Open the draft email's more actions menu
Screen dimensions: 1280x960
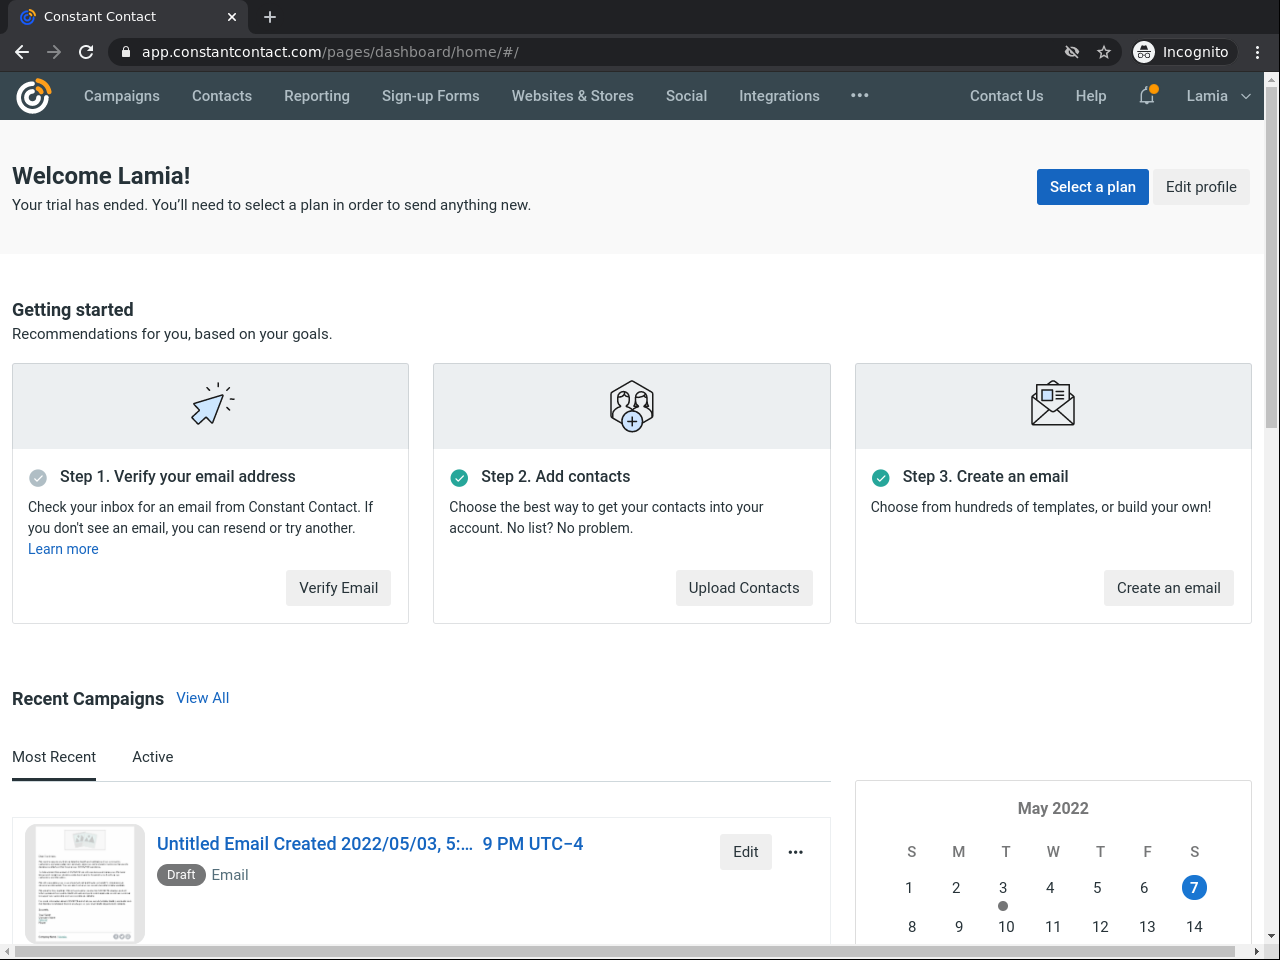pos(796,852)
